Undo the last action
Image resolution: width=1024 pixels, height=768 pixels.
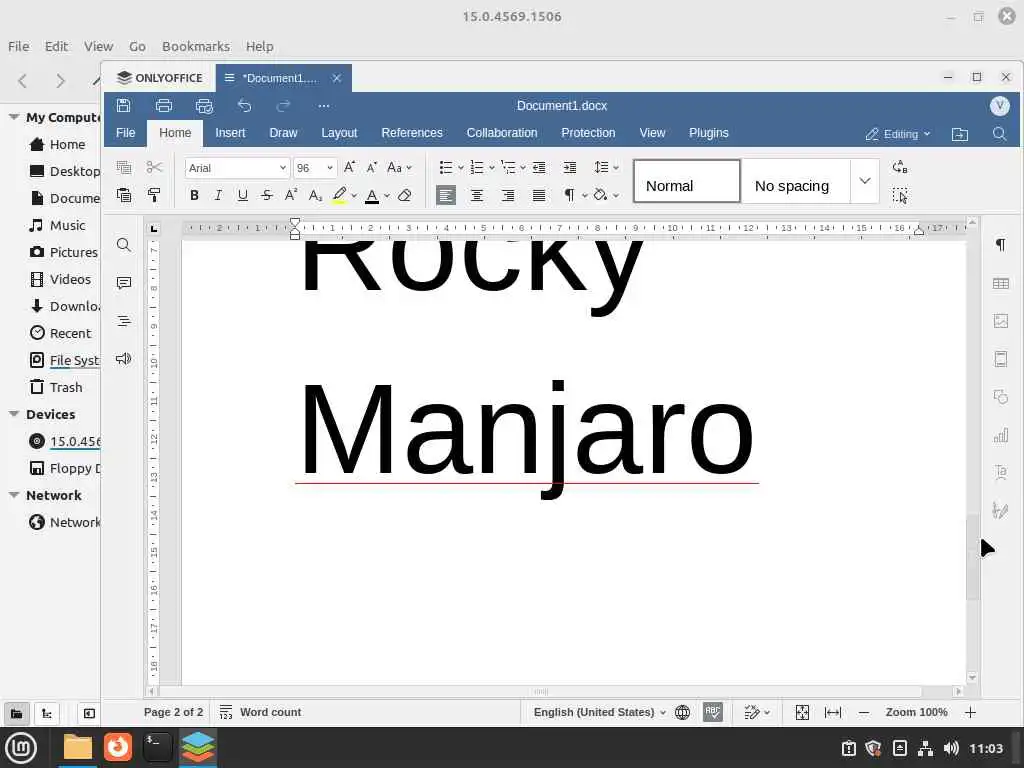click(244, 106)
